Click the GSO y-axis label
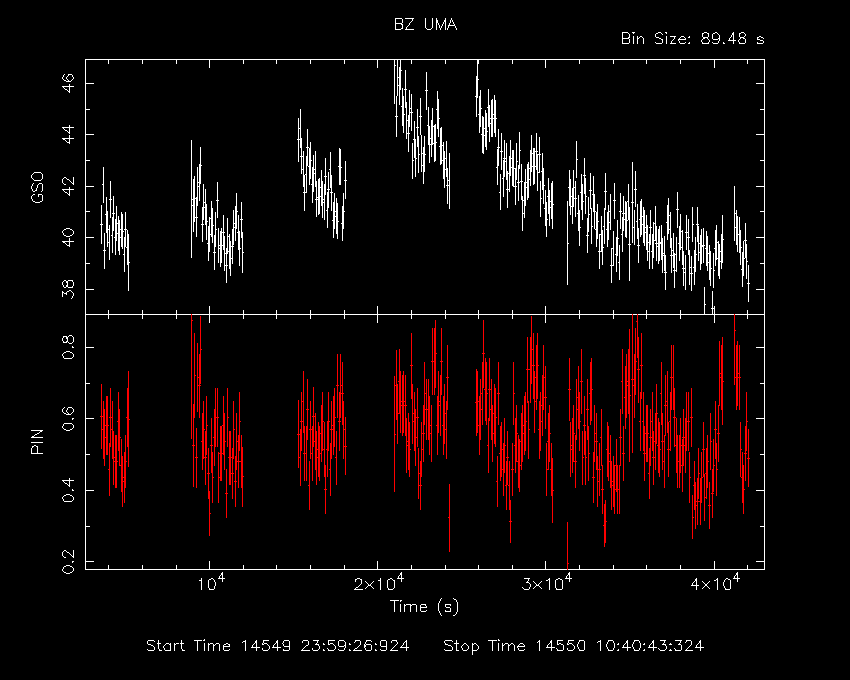 click(x=37, y=188)
